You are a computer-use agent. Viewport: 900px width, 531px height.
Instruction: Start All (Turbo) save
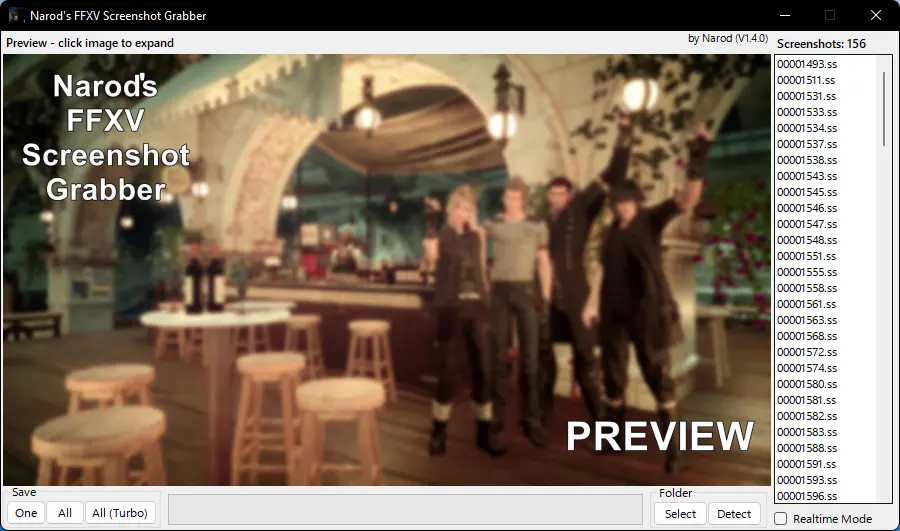click(x=119, y=513)
